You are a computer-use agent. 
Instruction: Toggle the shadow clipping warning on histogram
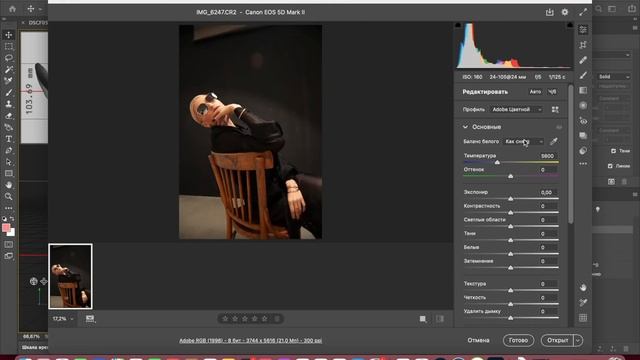458,25
